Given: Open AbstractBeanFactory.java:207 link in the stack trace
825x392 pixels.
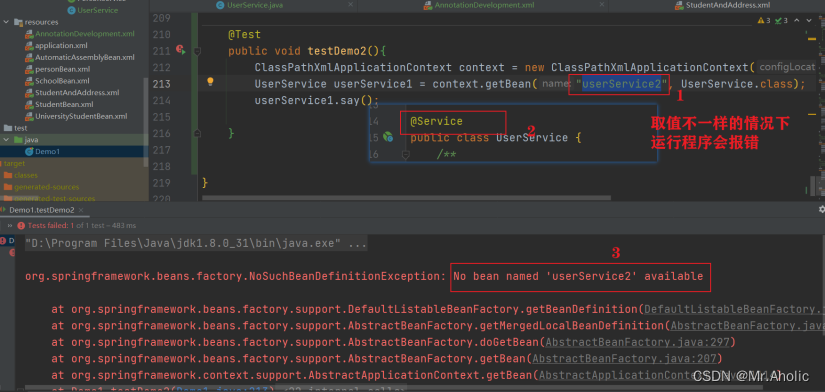Looking at the screenshot, I should pyautogui.click(x=625, y=359).
